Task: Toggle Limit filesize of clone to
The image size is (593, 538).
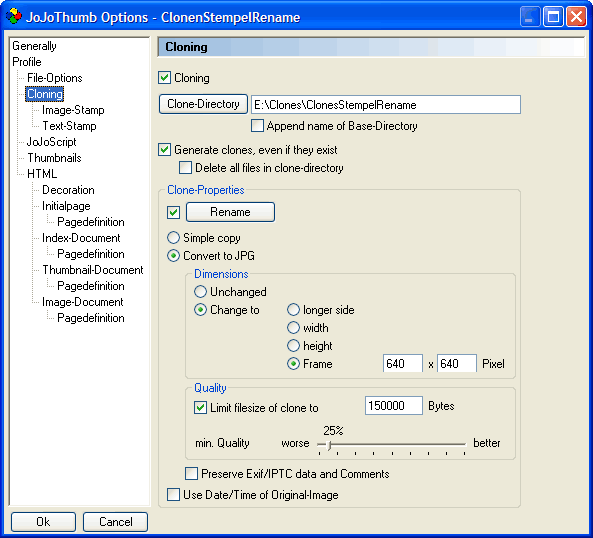Action: tap(200, 408)
